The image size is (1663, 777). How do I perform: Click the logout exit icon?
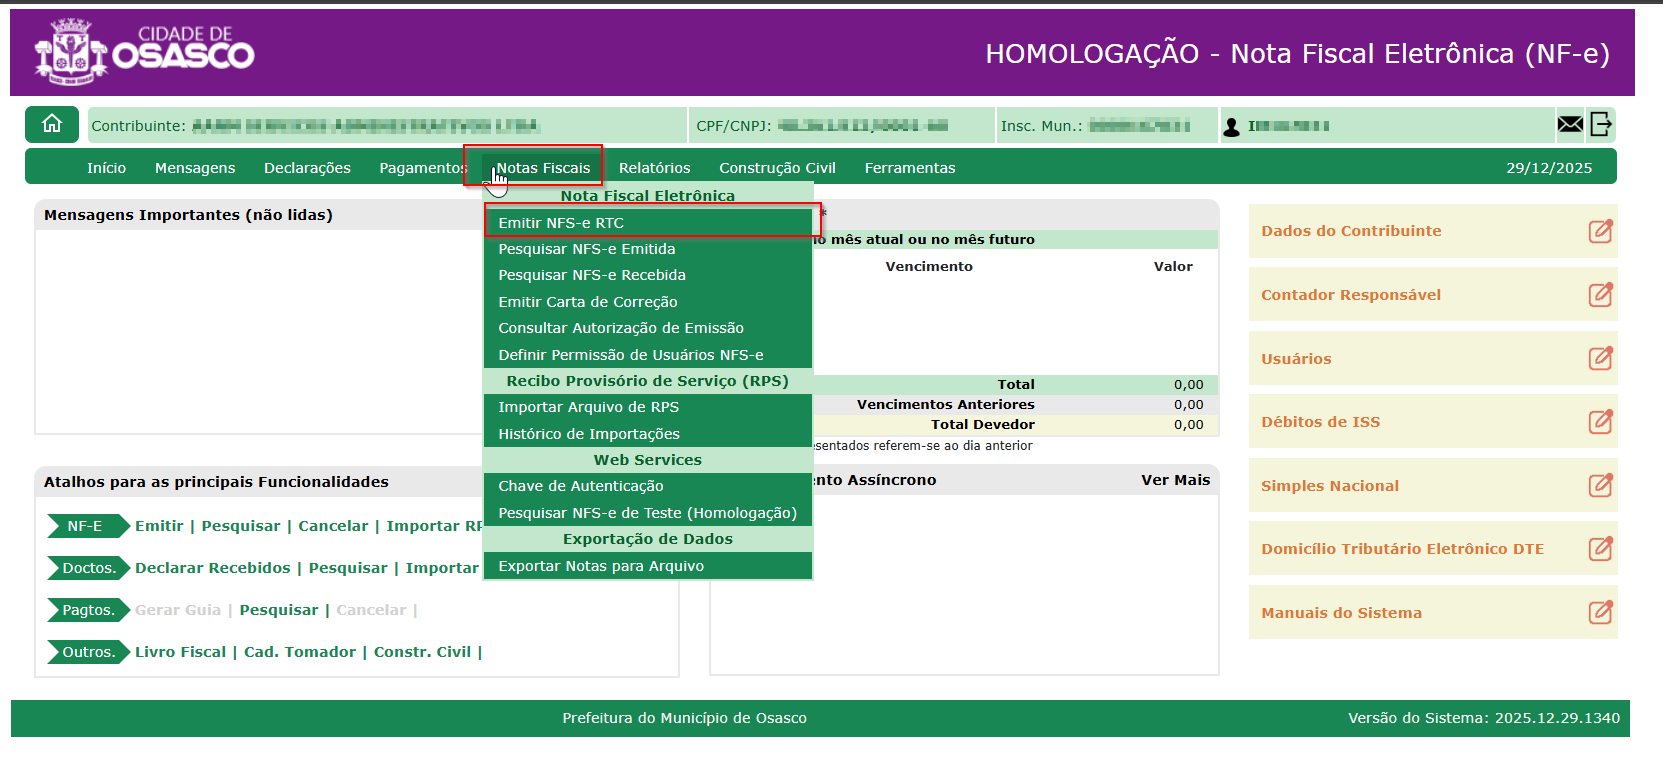click(x=1601, y=124)
